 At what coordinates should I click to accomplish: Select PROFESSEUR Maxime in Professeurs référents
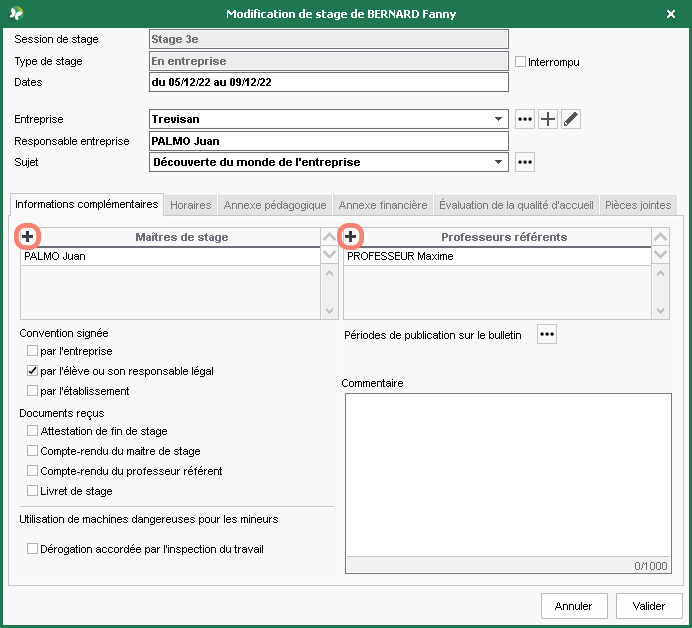[497, 256]
